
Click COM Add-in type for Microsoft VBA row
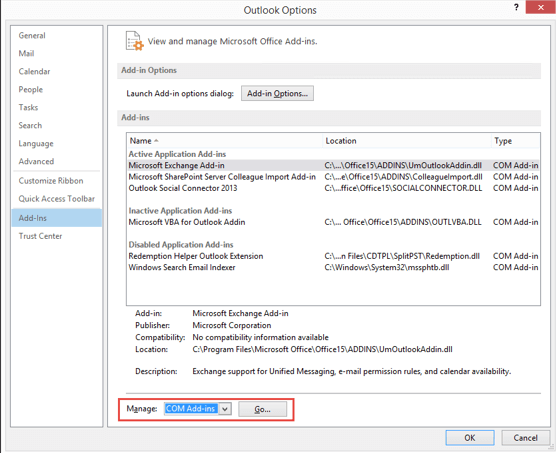(515, 222)
